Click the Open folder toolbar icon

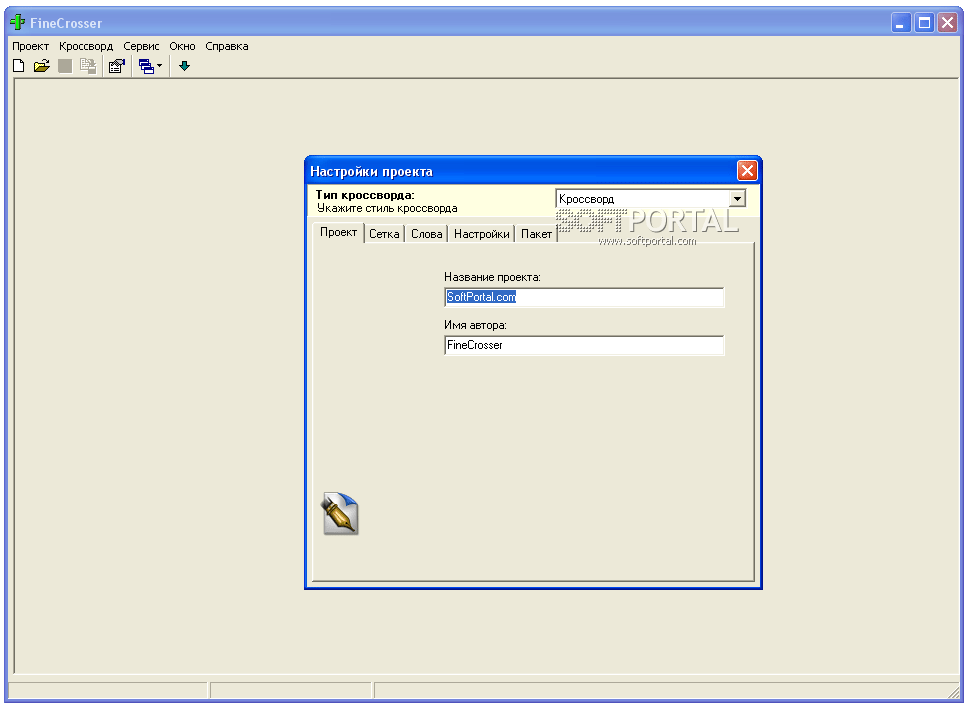tap(41, 65)
